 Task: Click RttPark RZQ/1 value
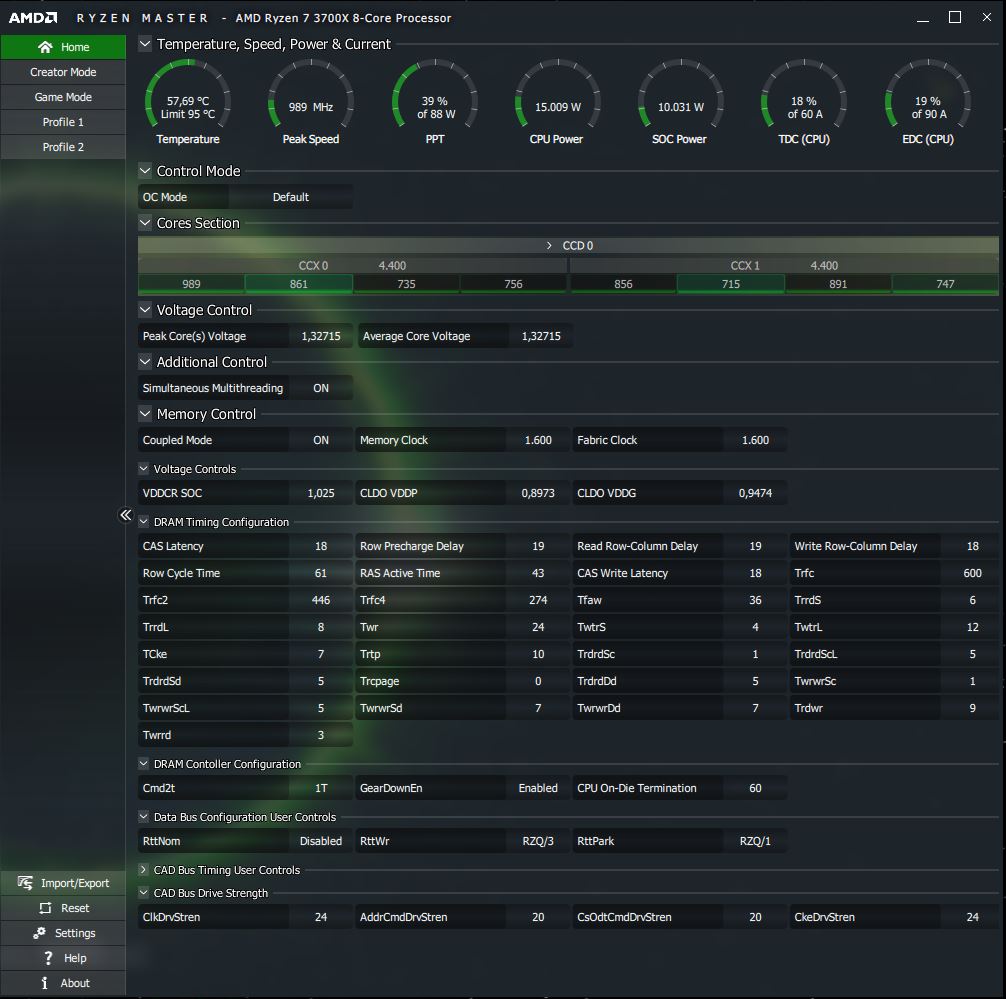[x=755, y=841]
